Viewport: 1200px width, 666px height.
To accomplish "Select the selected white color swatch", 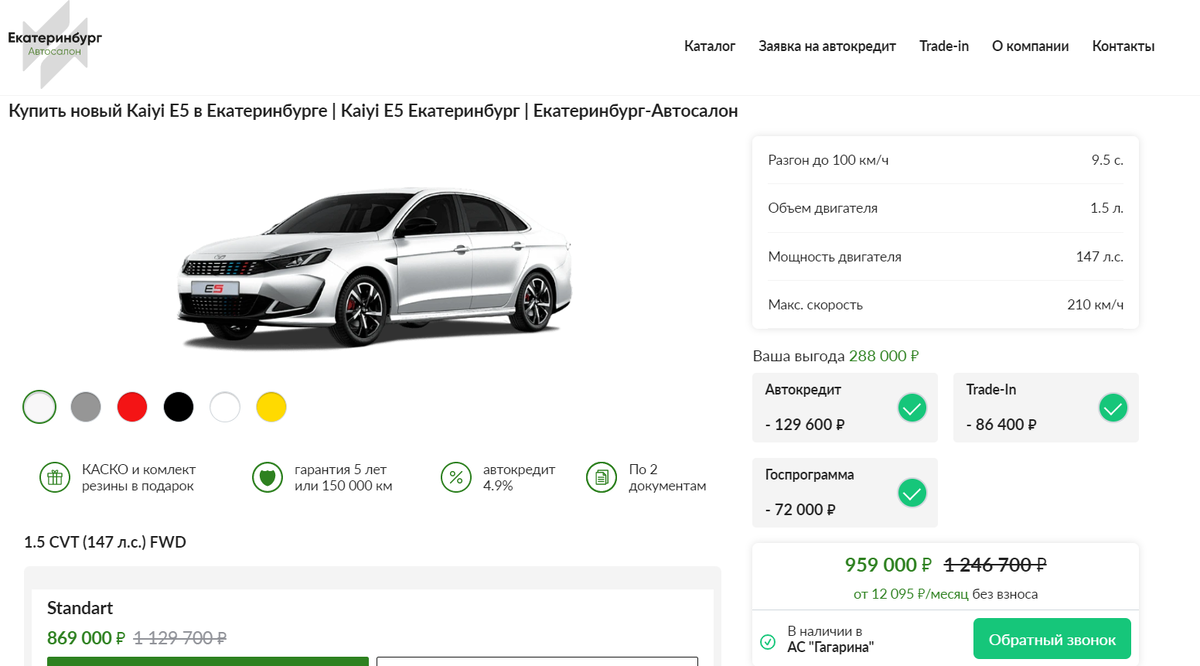I will click(x=40, y=407).
